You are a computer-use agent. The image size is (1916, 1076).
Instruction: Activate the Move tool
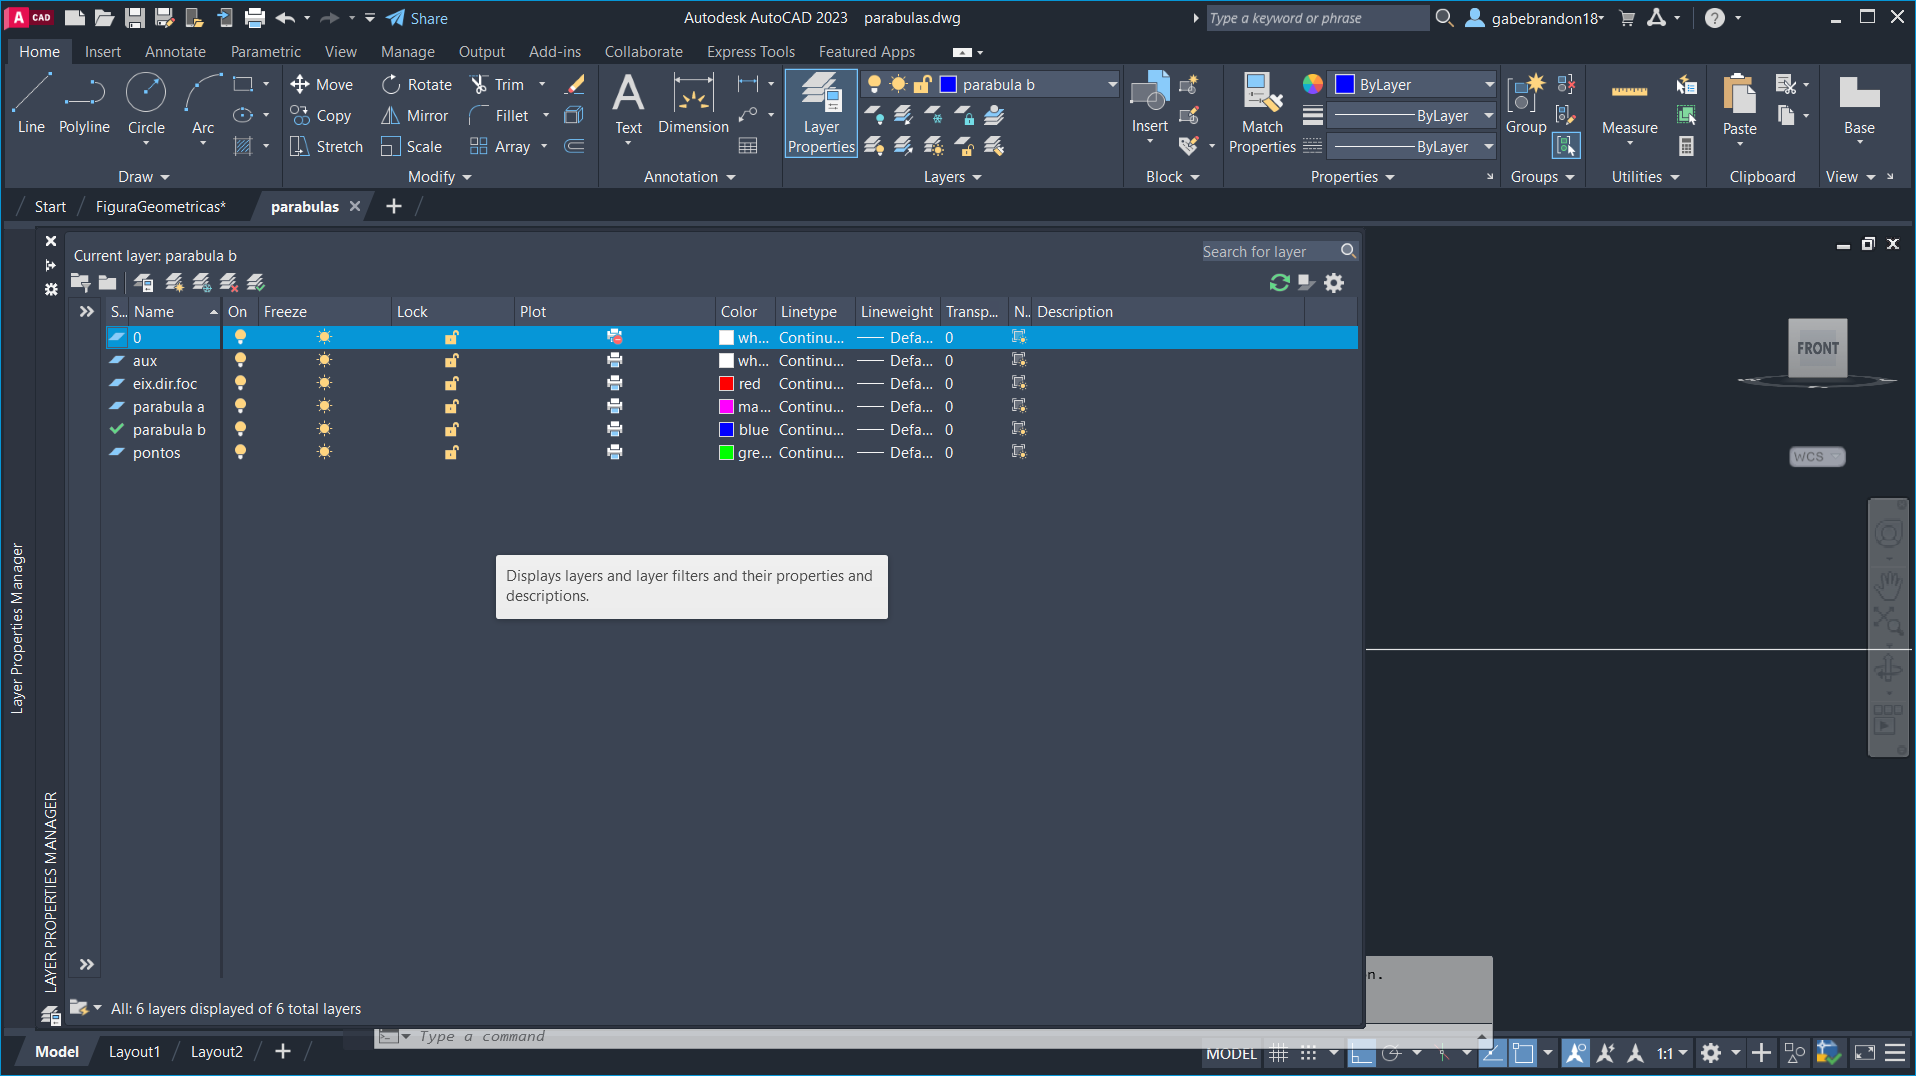(321, 85)
